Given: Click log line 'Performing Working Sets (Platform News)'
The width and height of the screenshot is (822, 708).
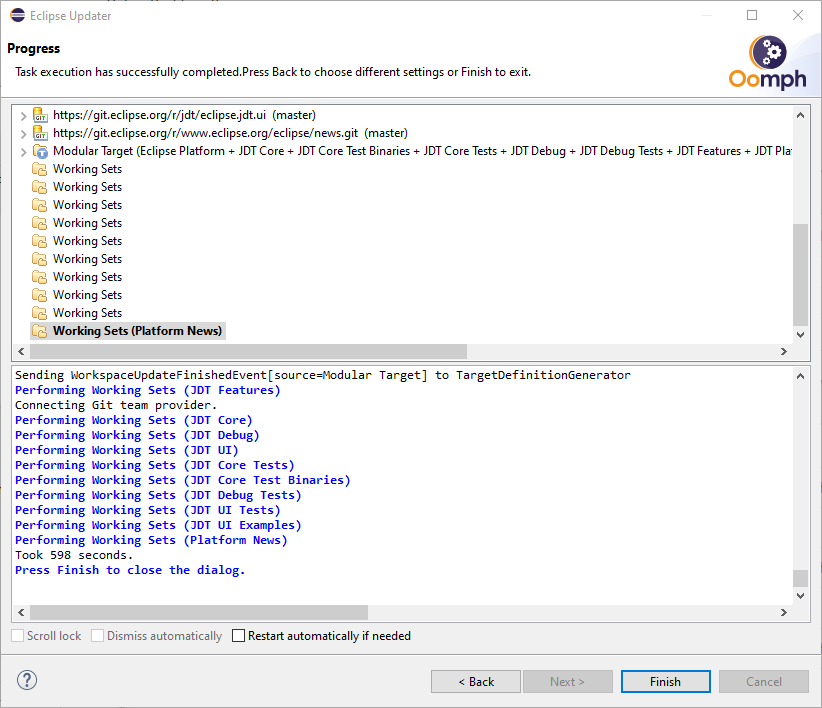Looking at the screenshot, I should click(x=152, y=540).
